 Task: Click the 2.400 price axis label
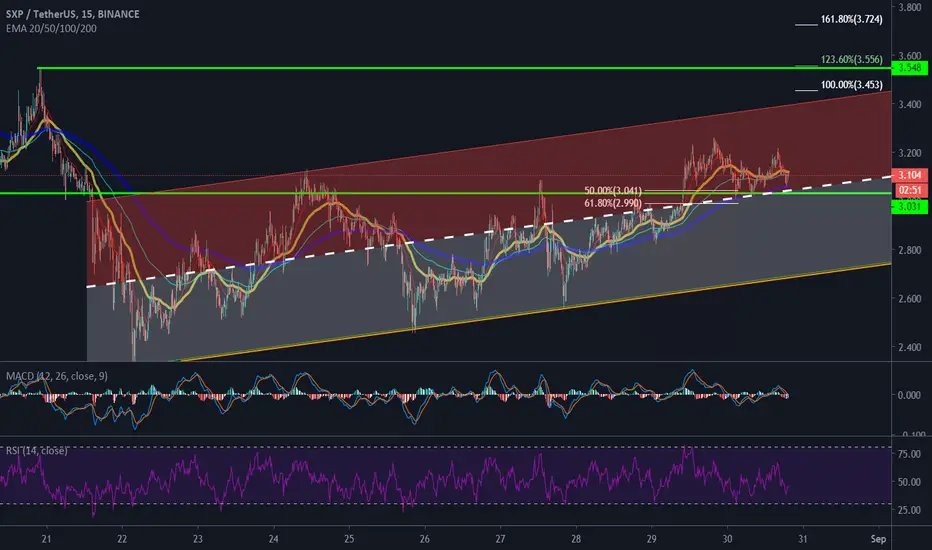pos(909,347)
